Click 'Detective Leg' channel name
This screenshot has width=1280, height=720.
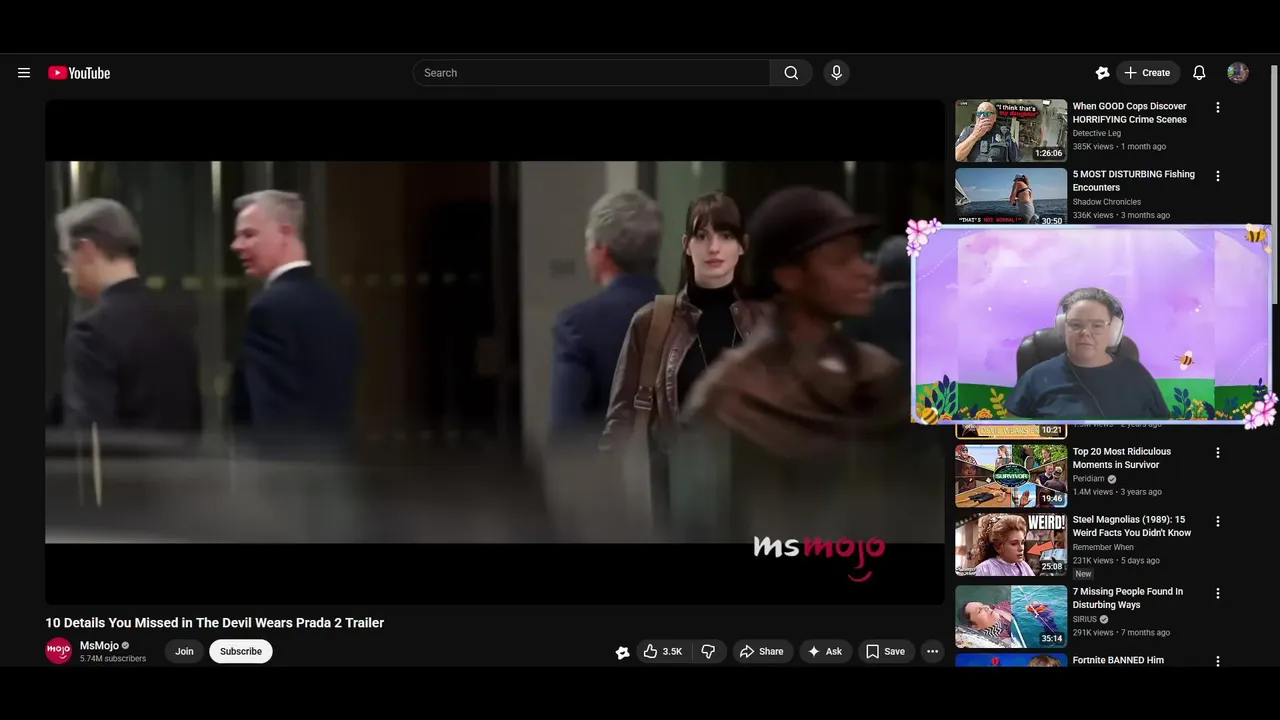click(x=1097, y=133)
